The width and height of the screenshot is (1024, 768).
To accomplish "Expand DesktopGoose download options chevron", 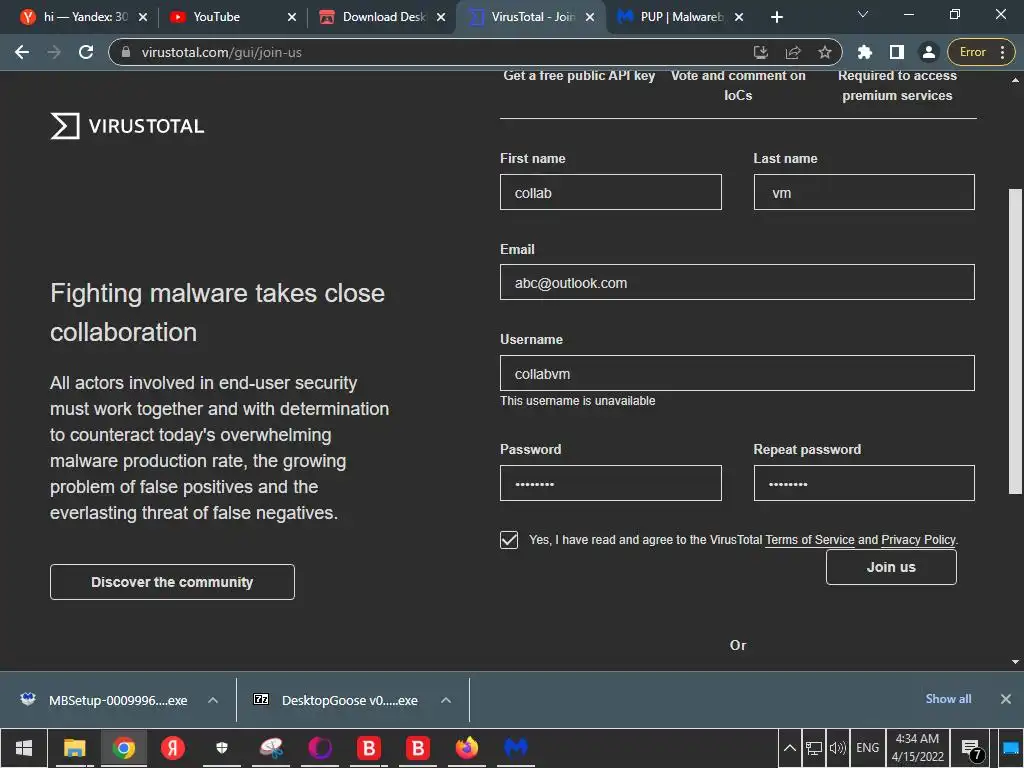I will tap(446, 700).
